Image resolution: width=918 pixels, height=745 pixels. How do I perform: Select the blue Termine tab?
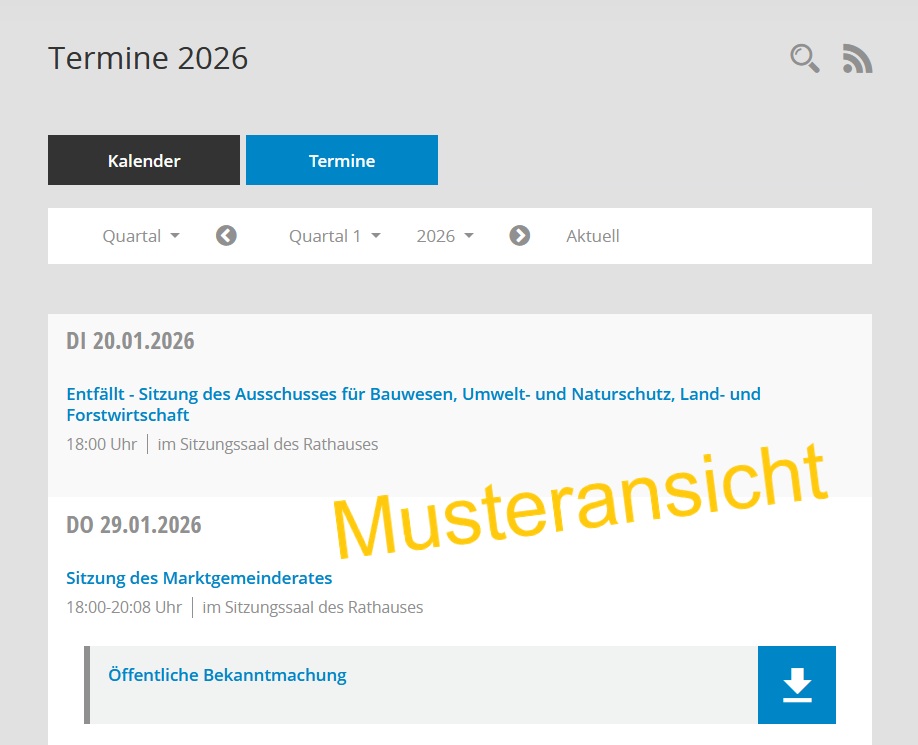click(342, 161)
